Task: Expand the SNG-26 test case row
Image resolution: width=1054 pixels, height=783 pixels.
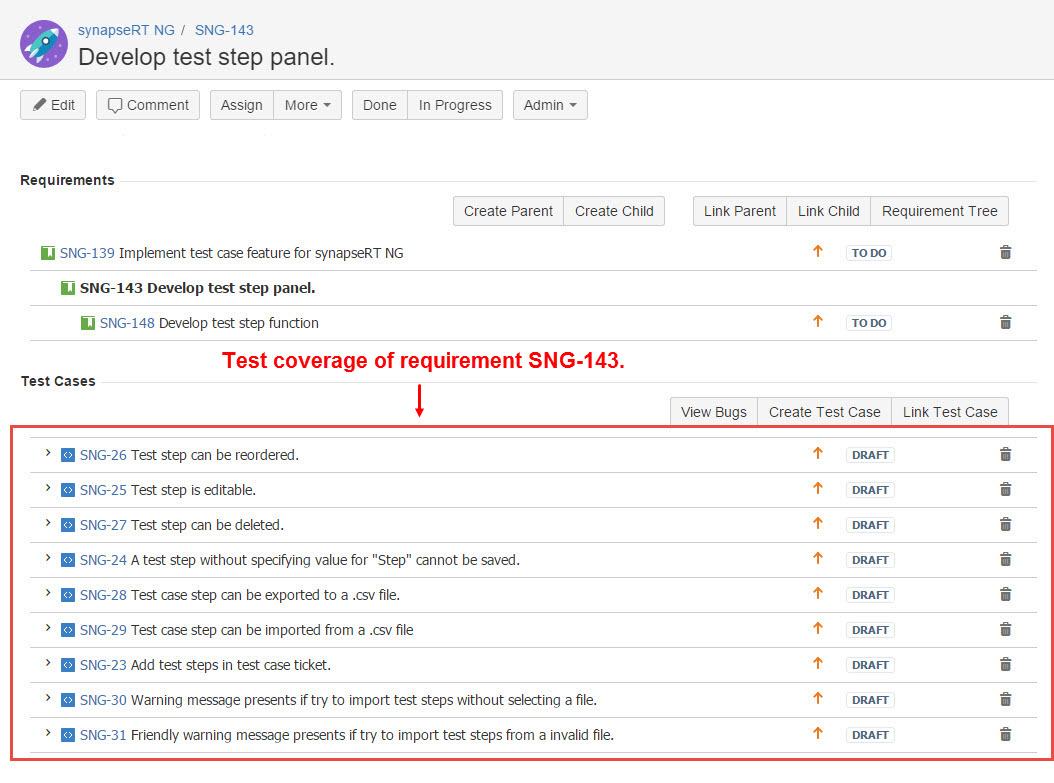Action: pyautogui.click(x=47, y=454)
